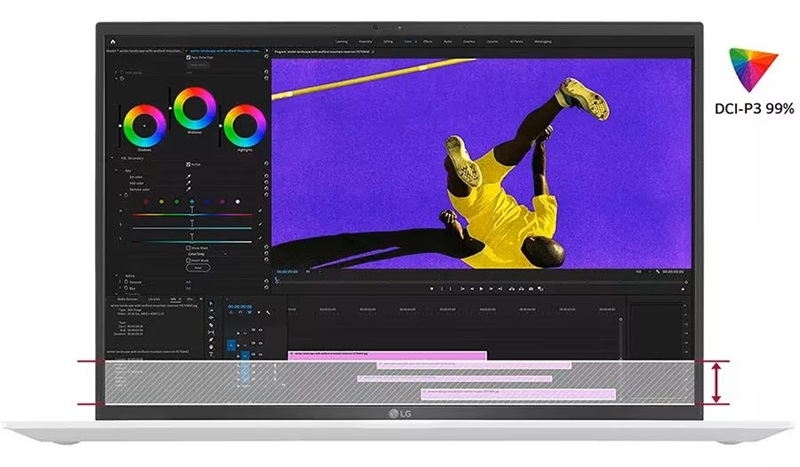Toggle the HSL Secondary Active checkbox
This screenshot has width=800, height=467.
click(188, 164)
